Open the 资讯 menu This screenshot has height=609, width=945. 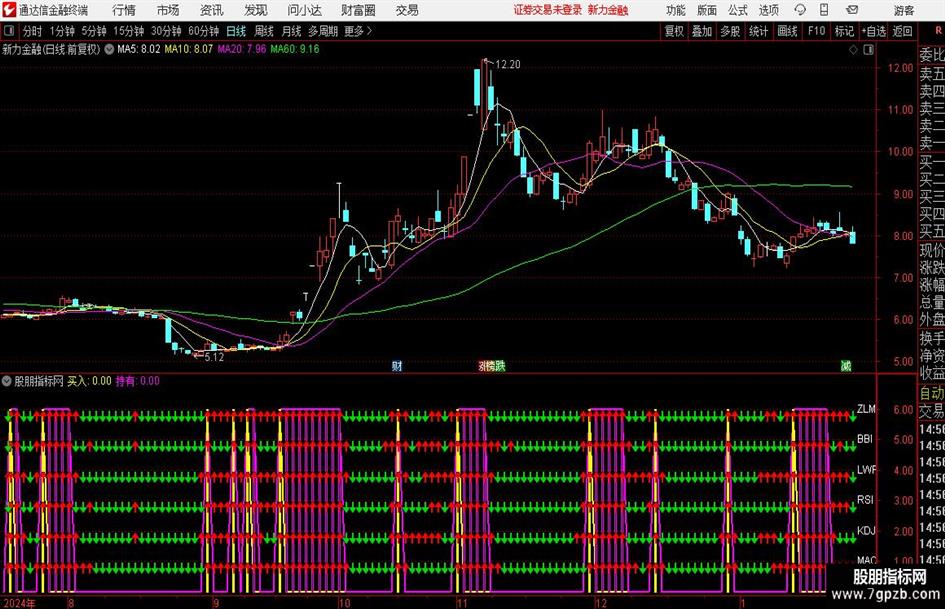tap(212, 10)
